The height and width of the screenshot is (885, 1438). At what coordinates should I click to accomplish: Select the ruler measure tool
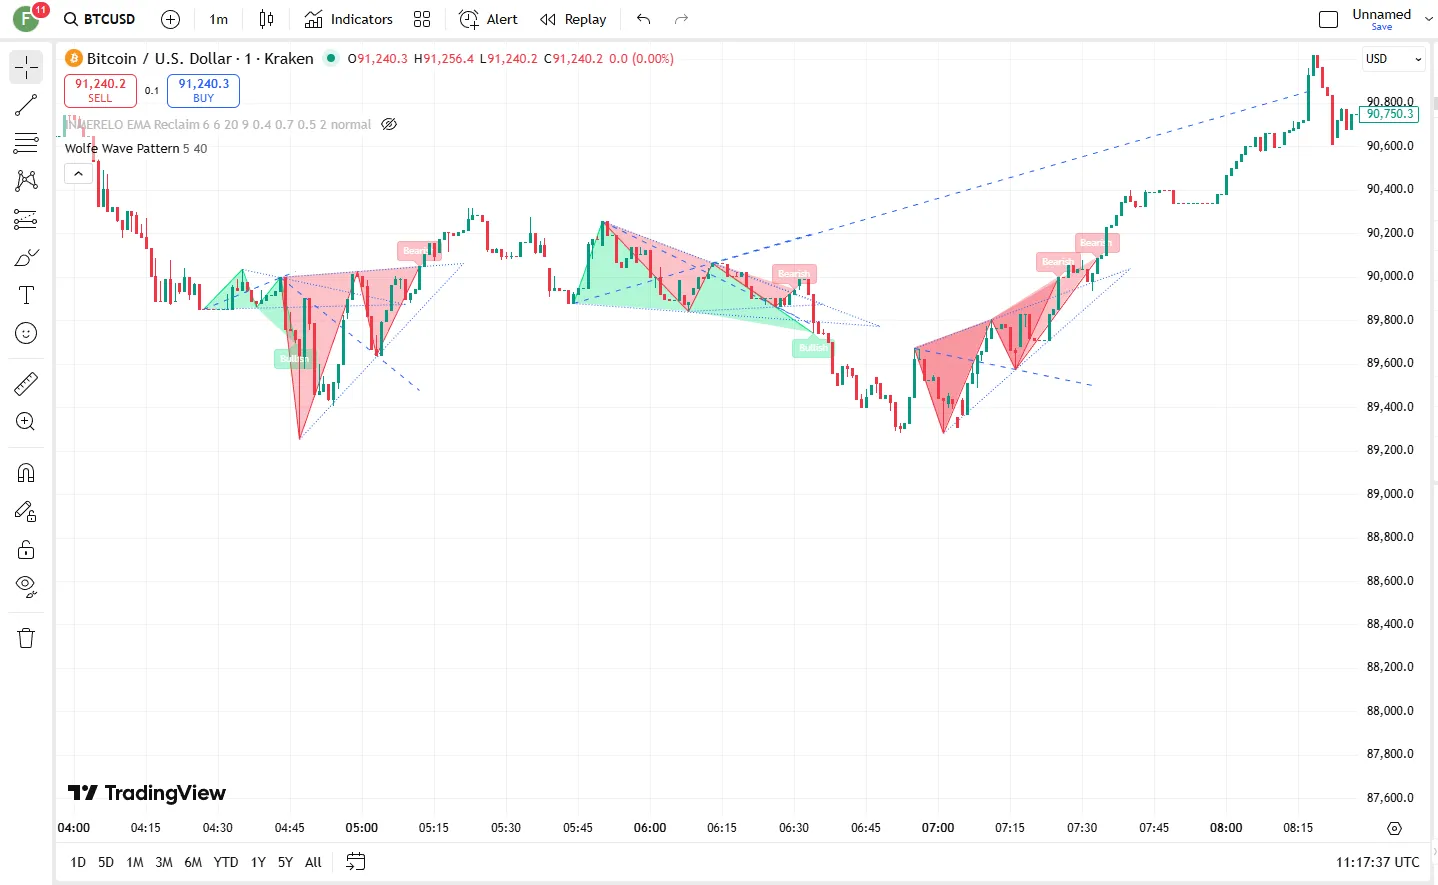coord(26,383)
